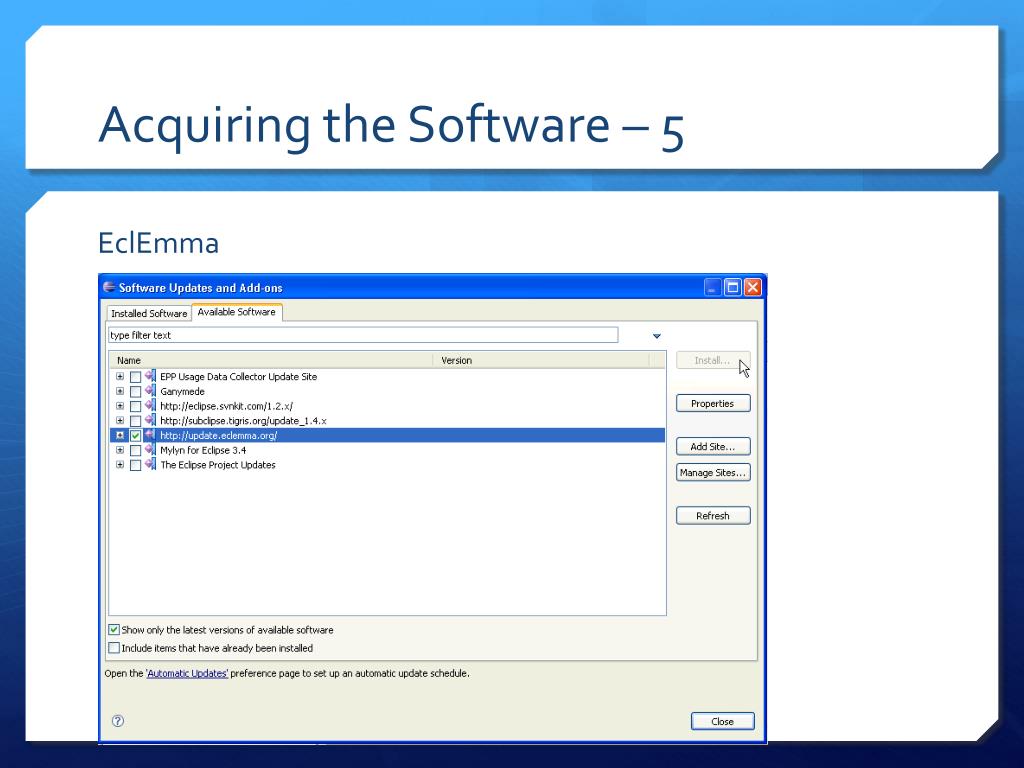Sort by the Name column header

pyautogui.click(x=272, y=360)
